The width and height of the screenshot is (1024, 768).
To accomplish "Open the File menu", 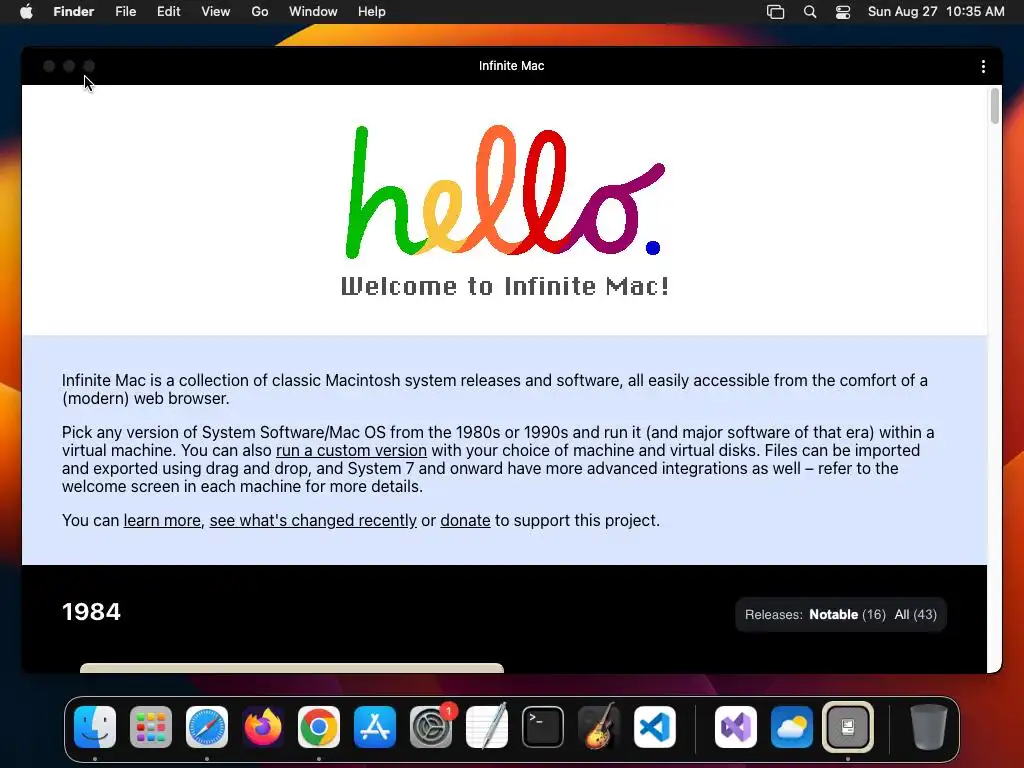I will pos(125,12).
